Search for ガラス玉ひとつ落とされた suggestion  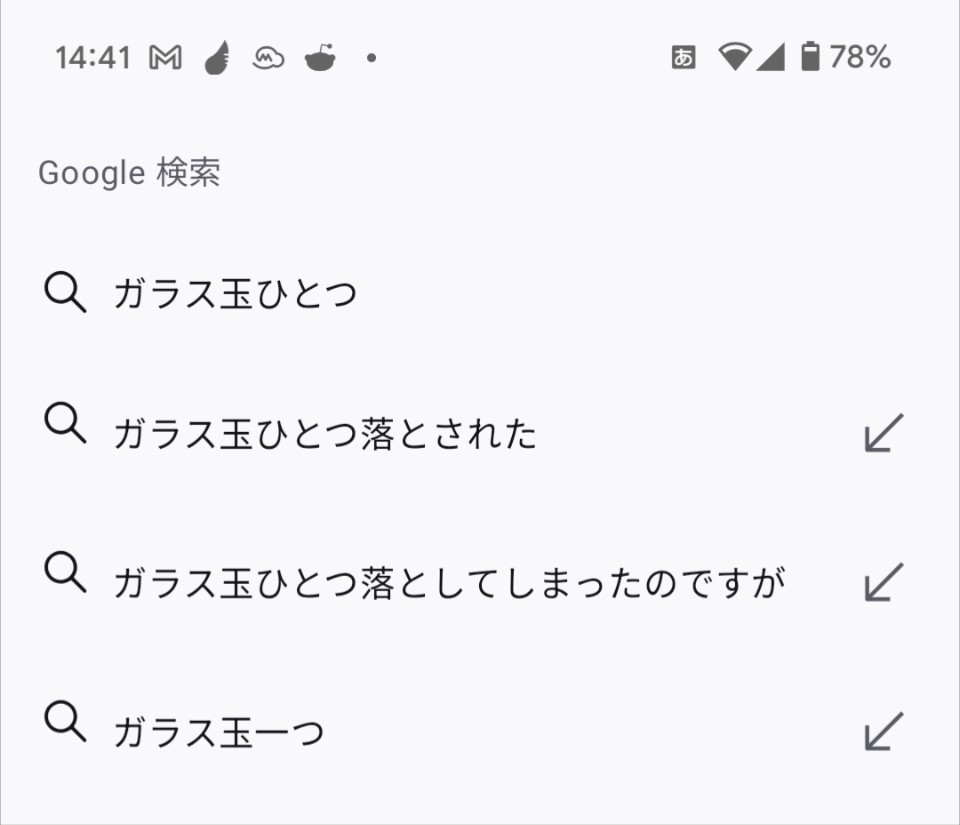325,434
